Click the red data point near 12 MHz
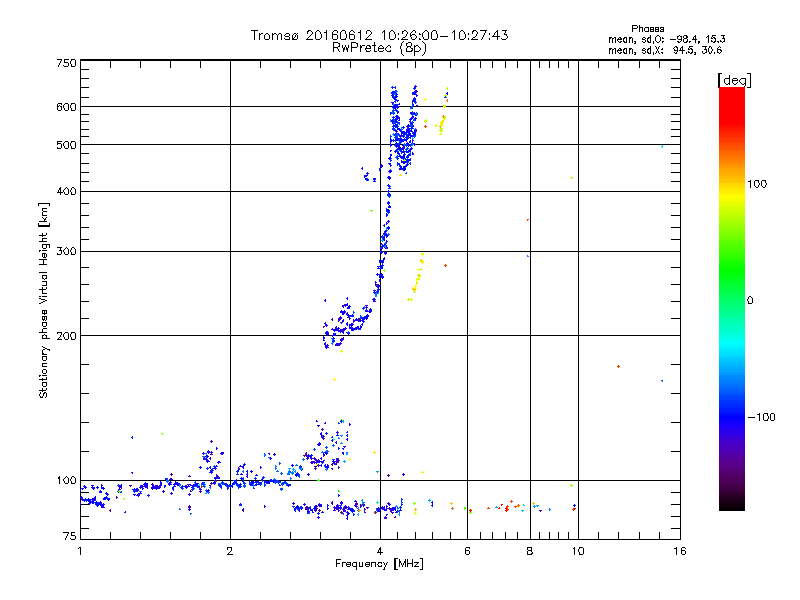 click(618, 366)
